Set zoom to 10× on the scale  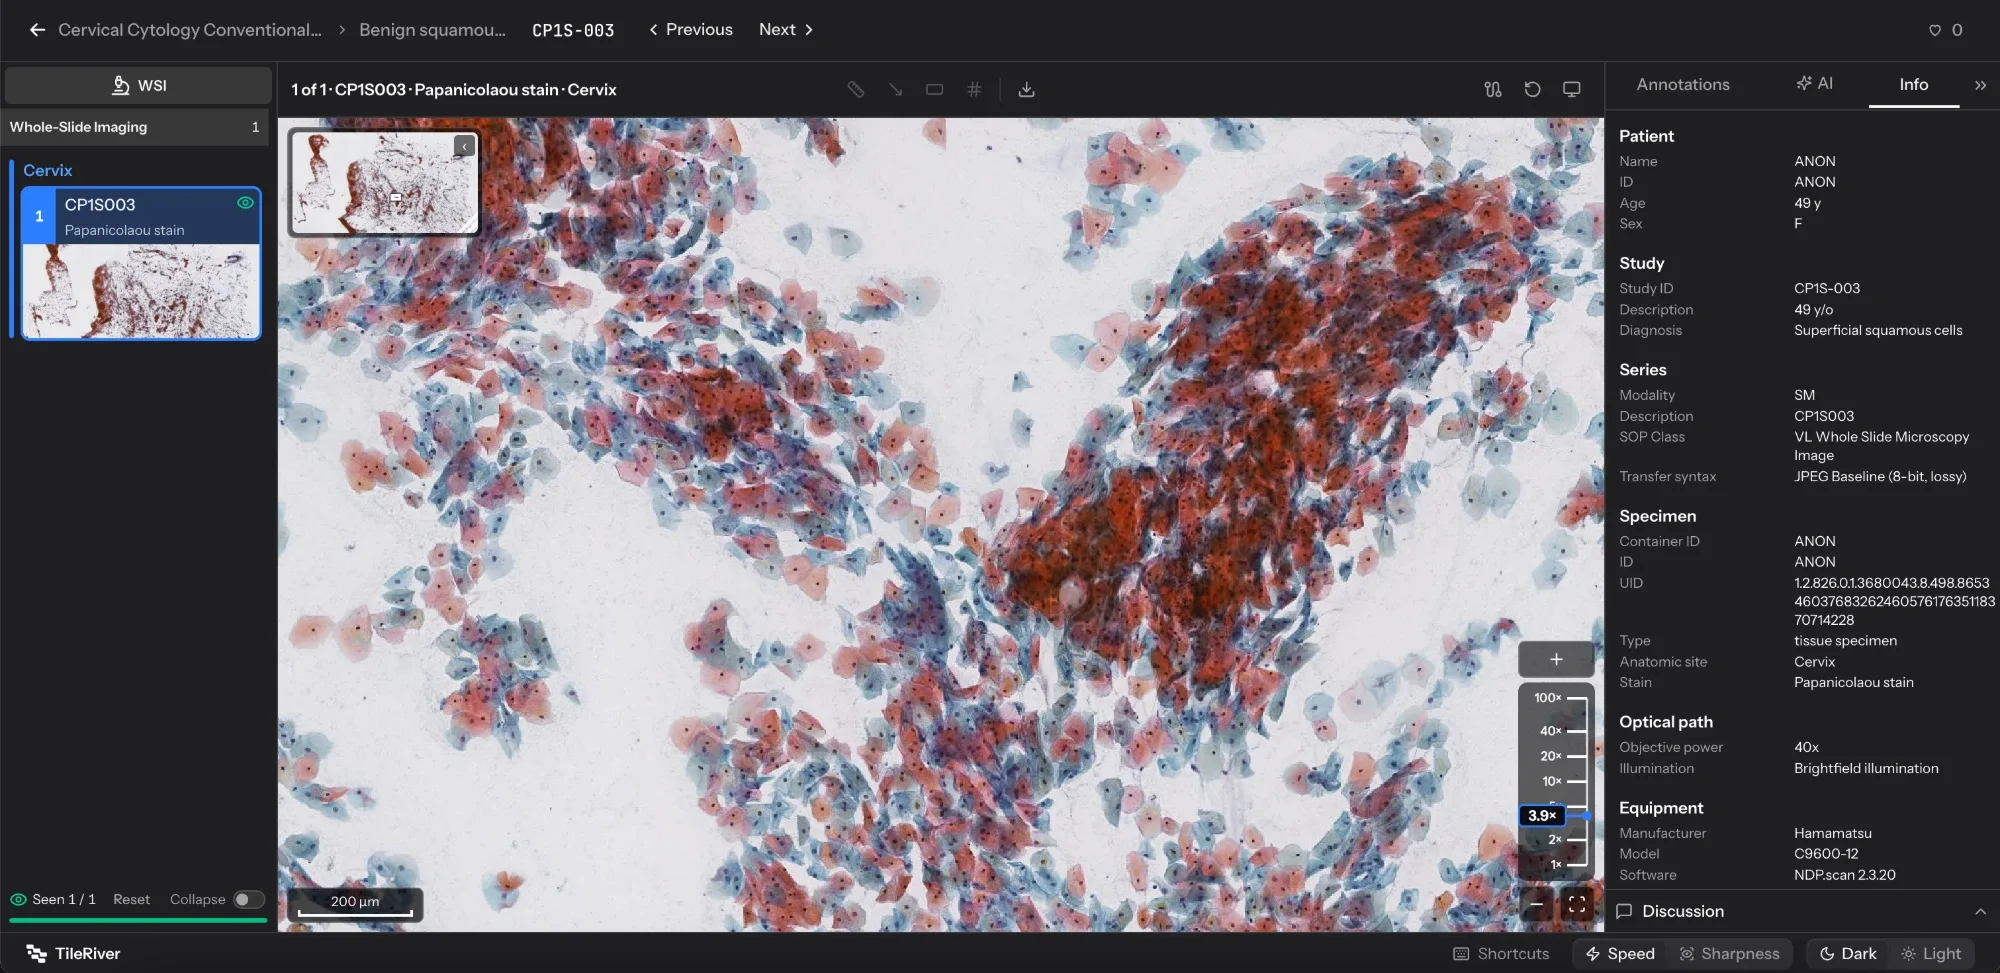pos(1564,781)
